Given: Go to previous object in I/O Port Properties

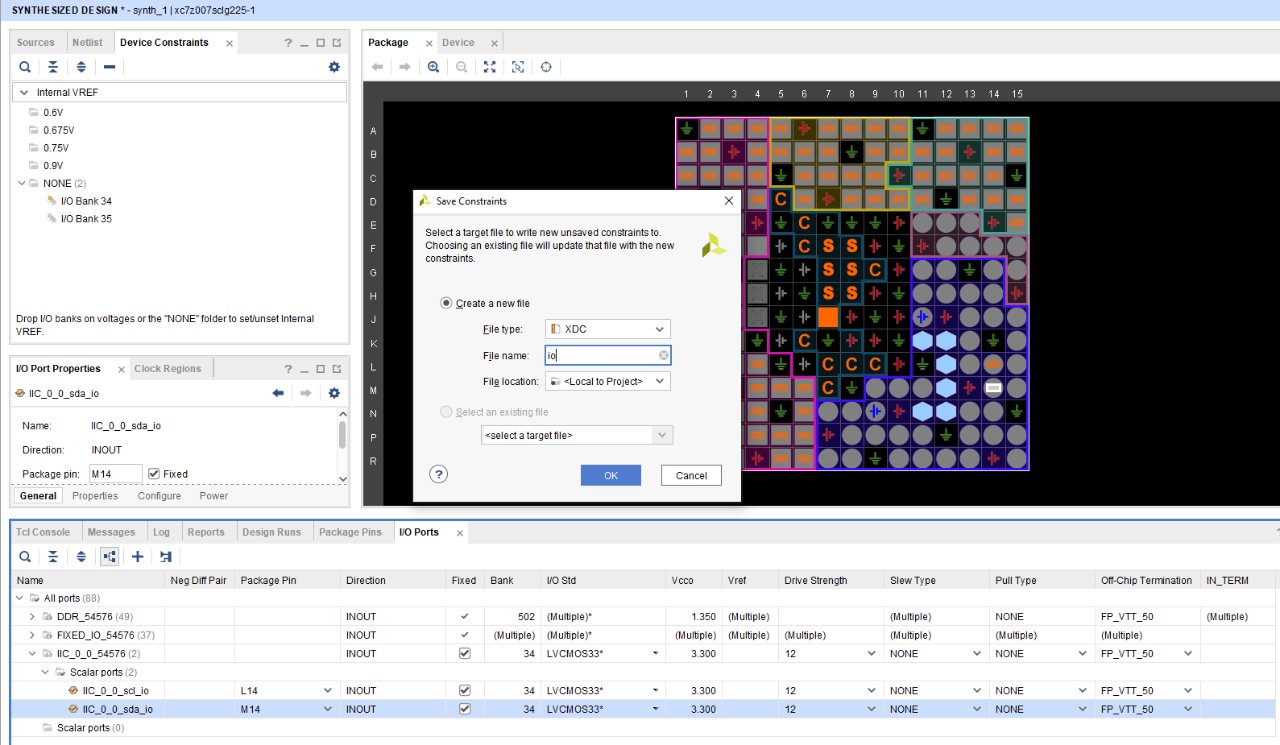Looking at the screenshot, I should tap(278, 393).
